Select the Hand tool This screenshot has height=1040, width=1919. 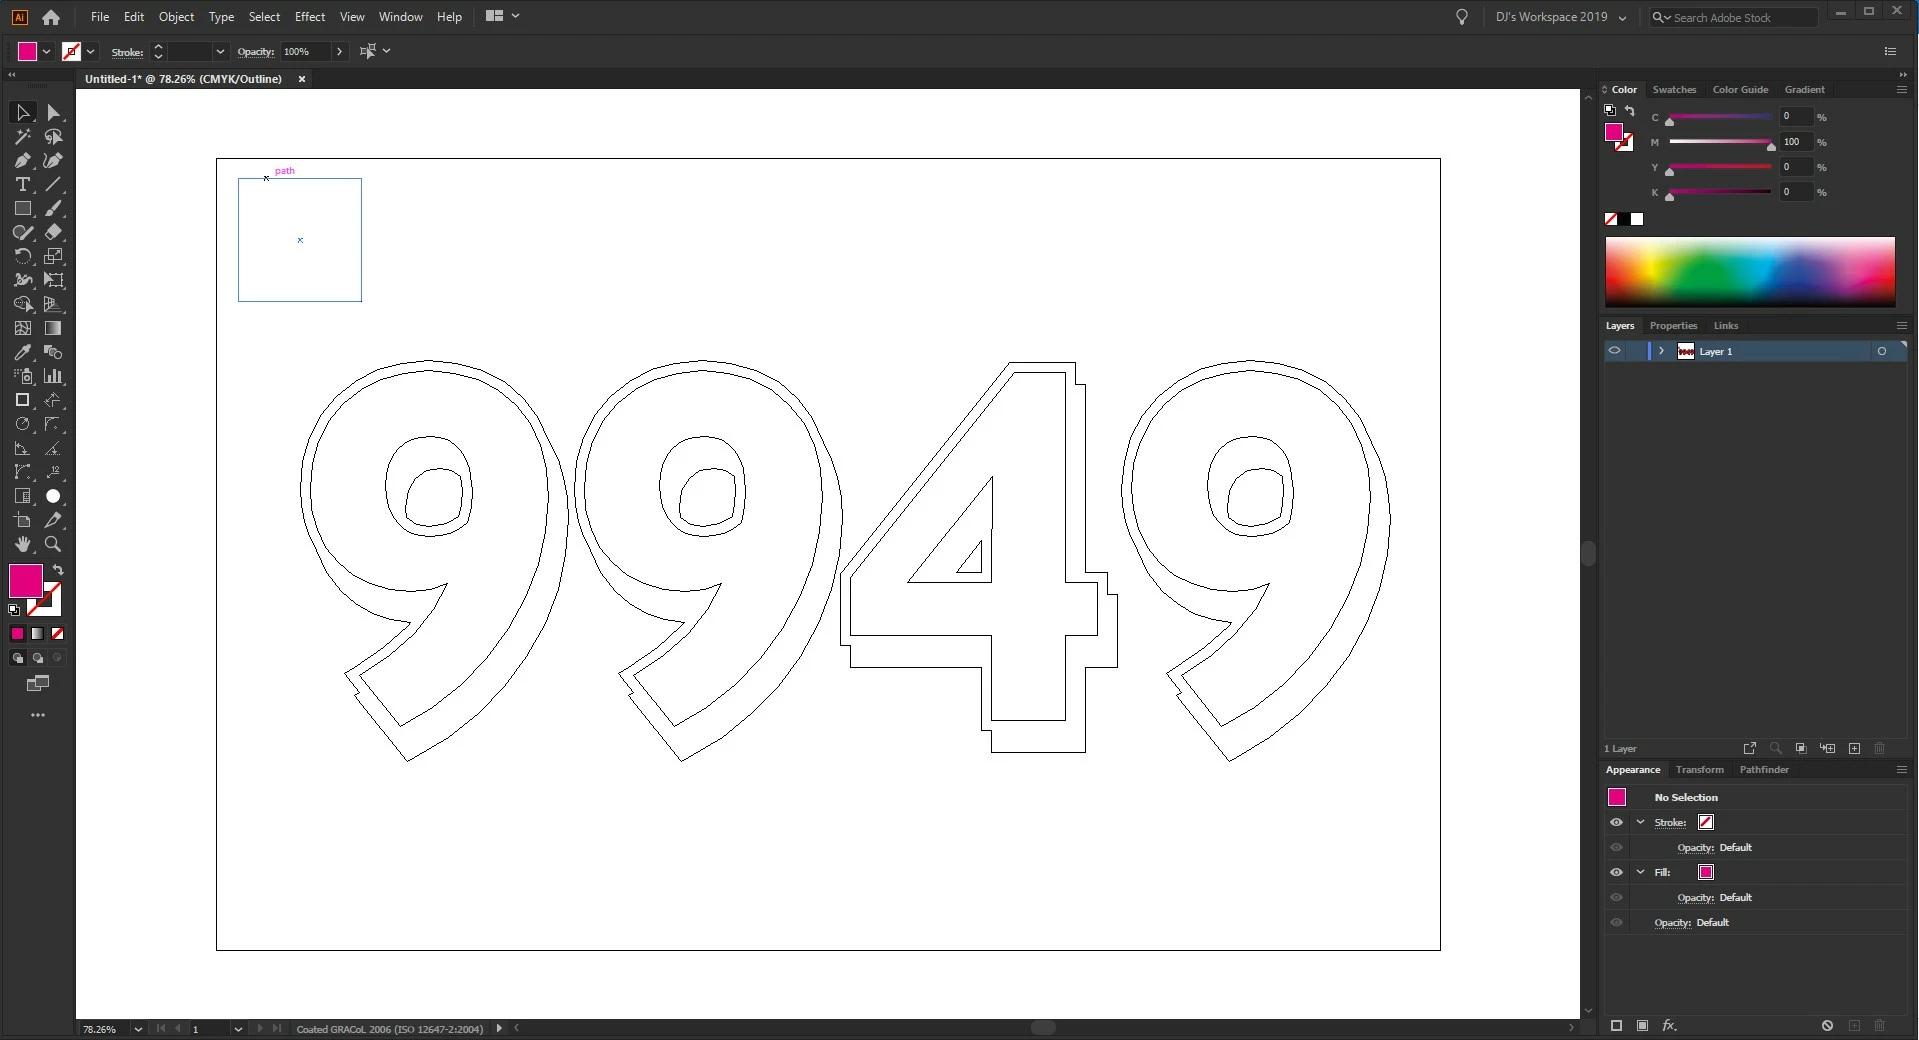22,545
